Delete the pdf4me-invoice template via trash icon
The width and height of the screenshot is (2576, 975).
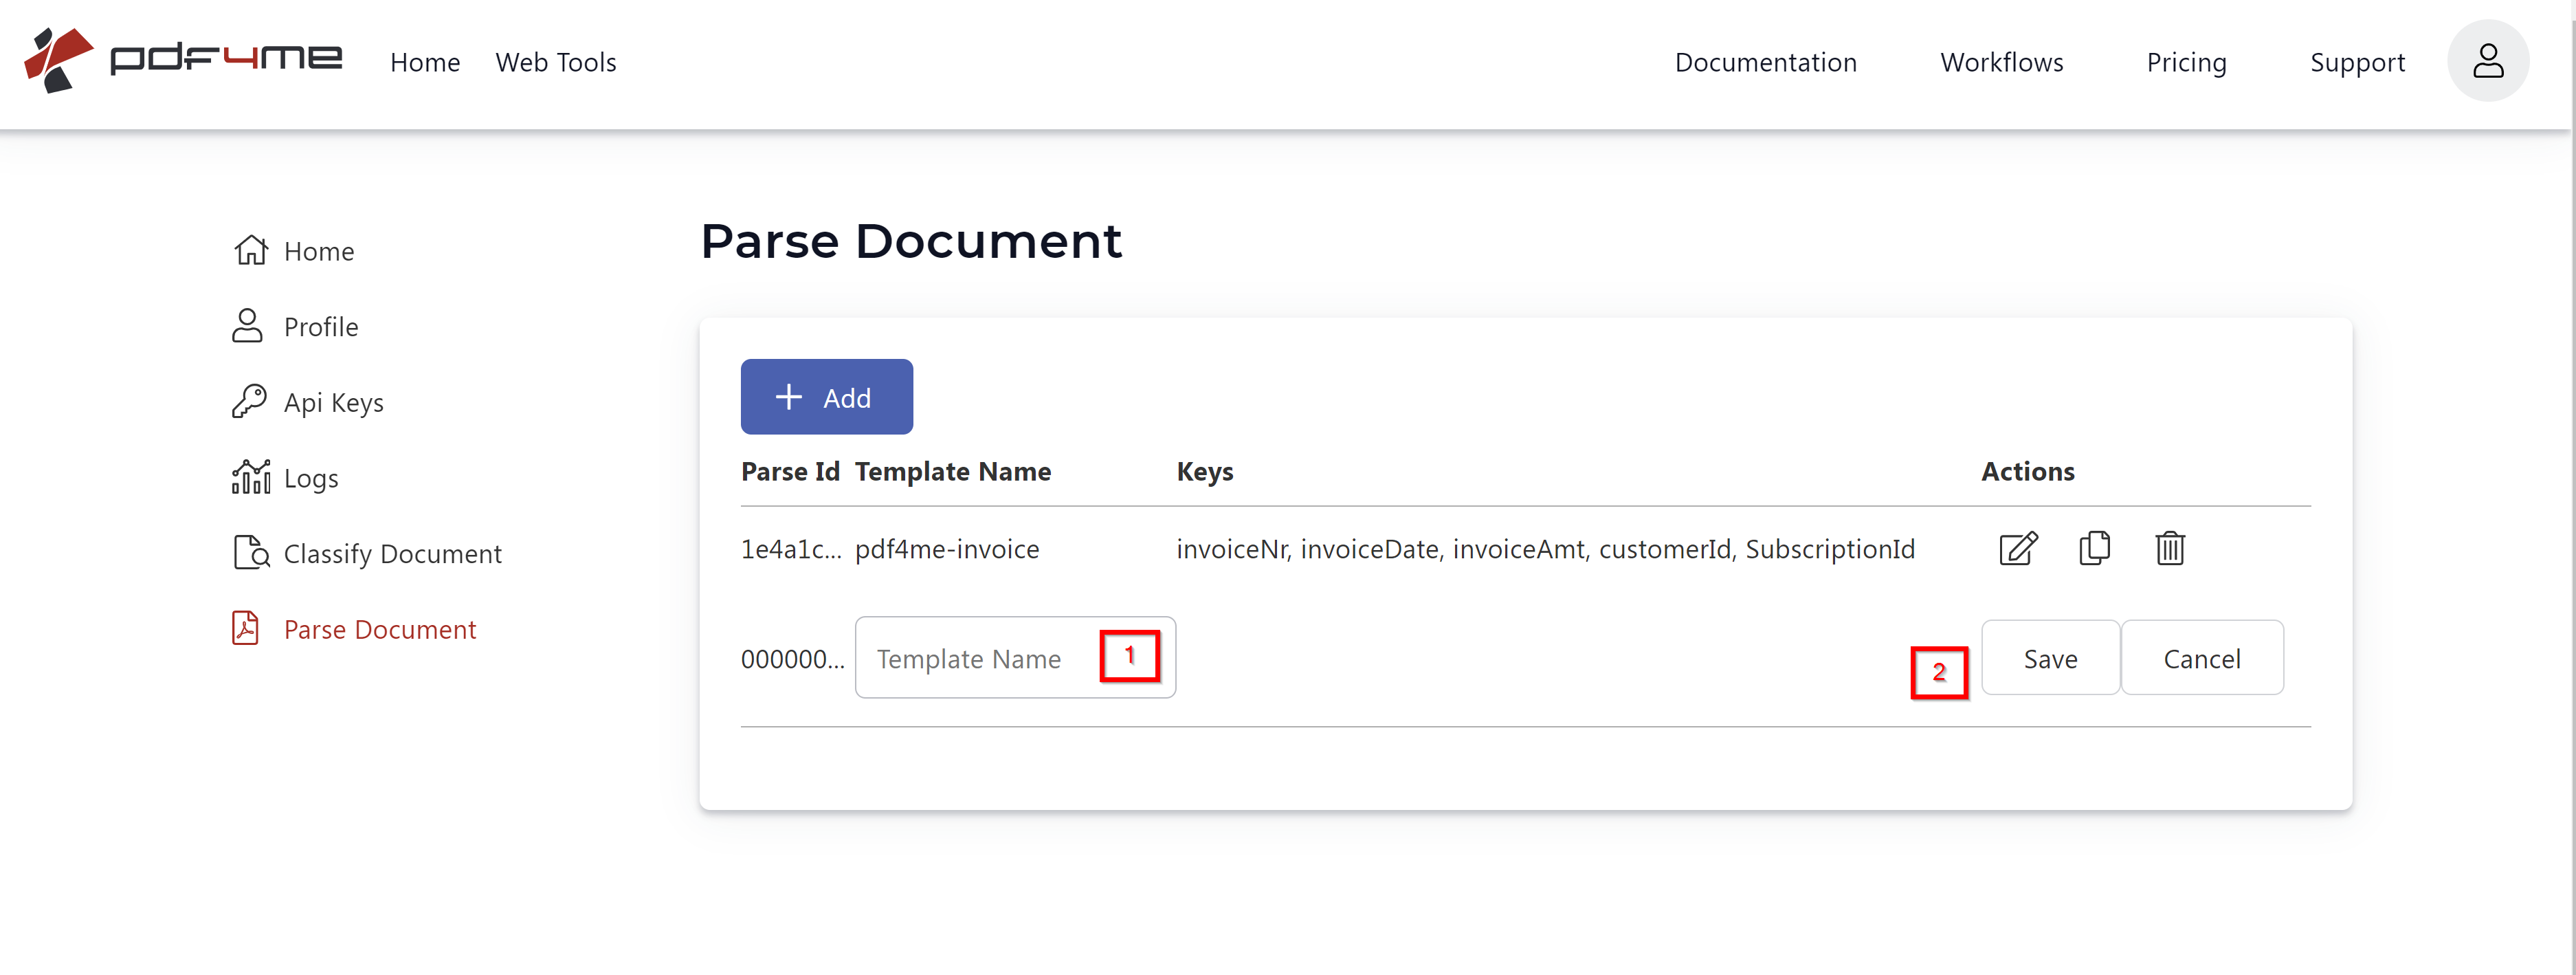point(2169,549)
